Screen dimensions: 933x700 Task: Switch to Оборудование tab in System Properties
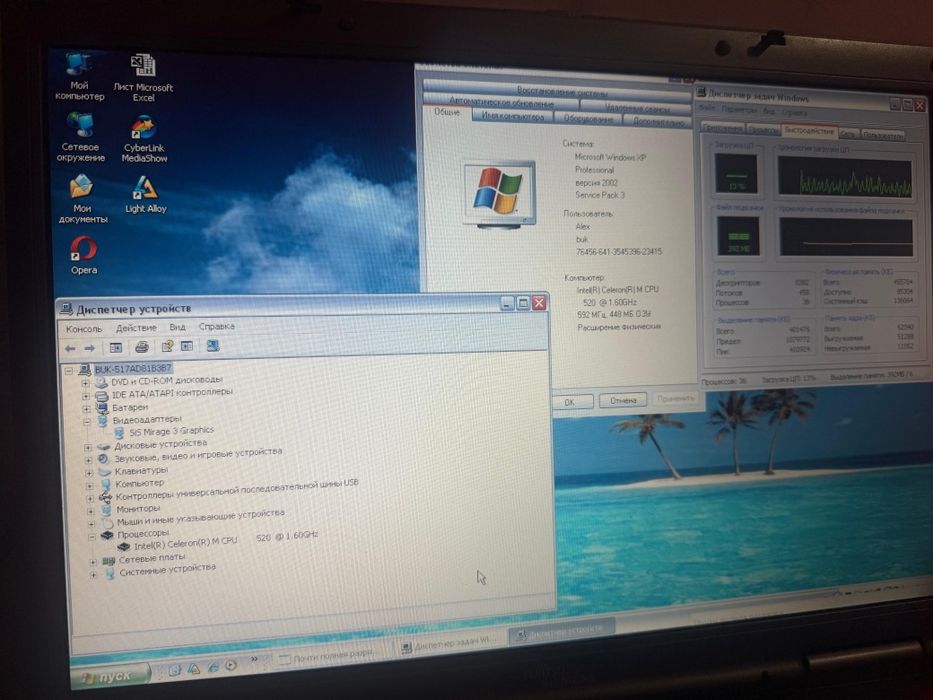click(x=588, y=119)
